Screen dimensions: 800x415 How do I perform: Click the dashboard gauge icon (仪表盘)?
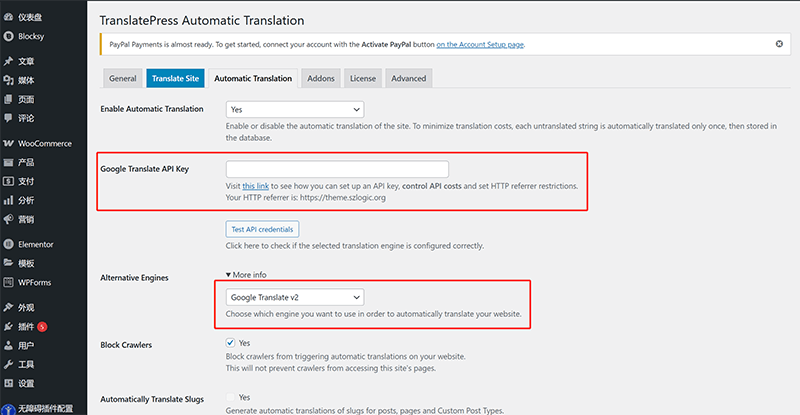[x=8, y=17]
